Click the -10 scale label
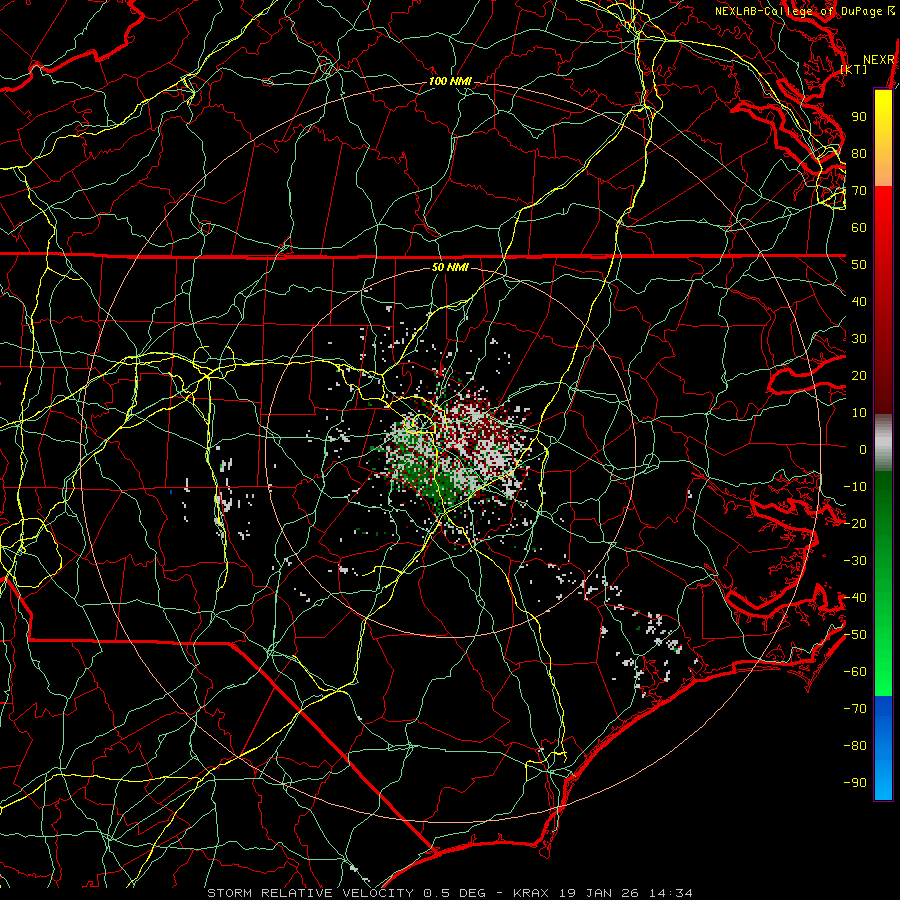The height and width of the screenshot is (900, 900). [855, 487]
